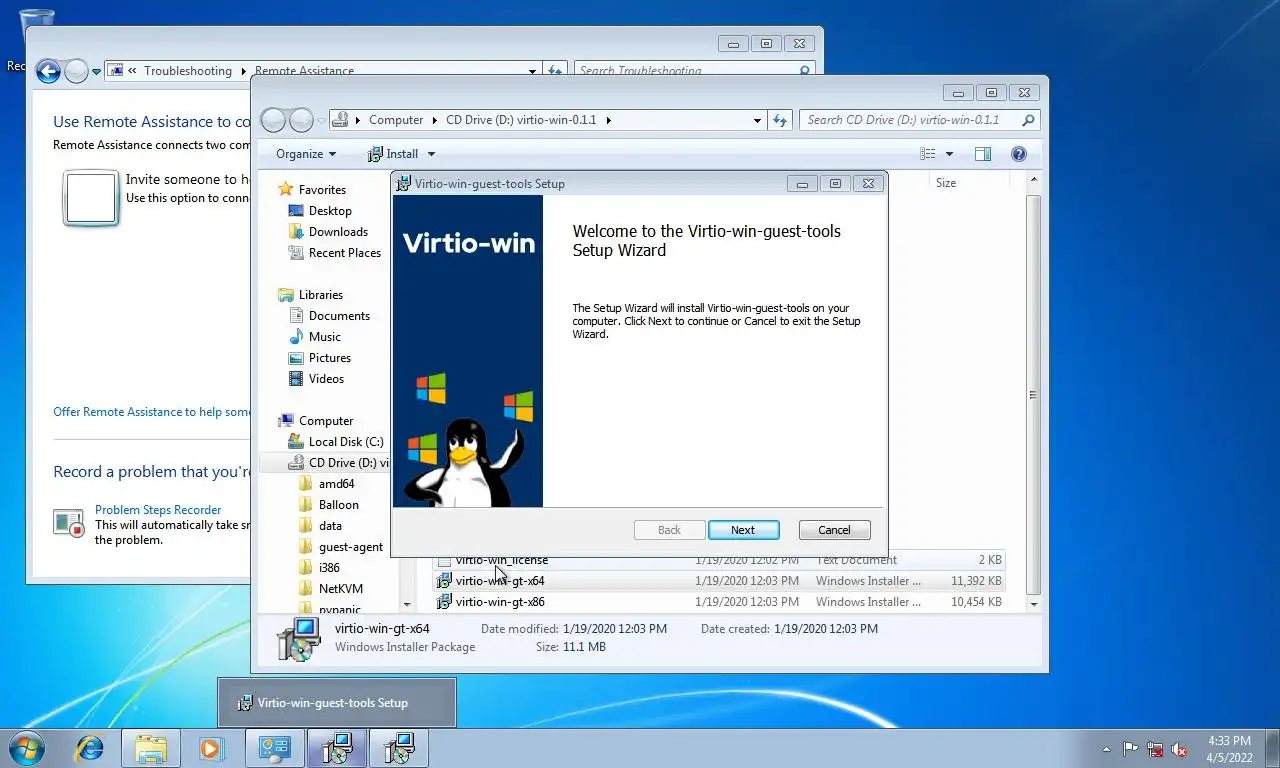This screenshot has height=768, width=1280.
Task: Open Local Disk (C:) in the navigation pane
Action: [345, 442]
